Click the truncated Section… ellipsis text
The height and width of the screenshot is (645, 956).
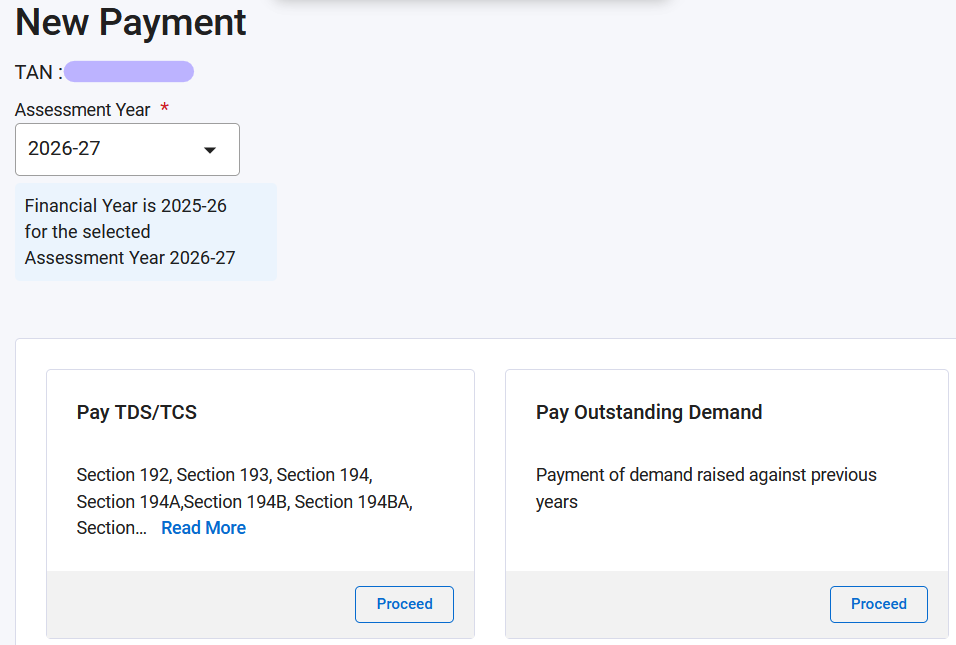point(112,528)
